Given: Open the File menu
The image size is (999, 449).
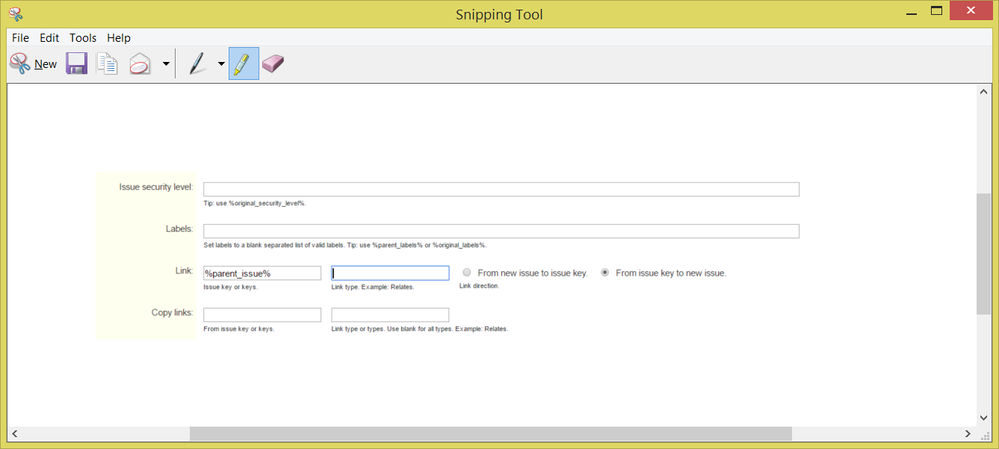Looking at the screenshot, I should (20, 38).
